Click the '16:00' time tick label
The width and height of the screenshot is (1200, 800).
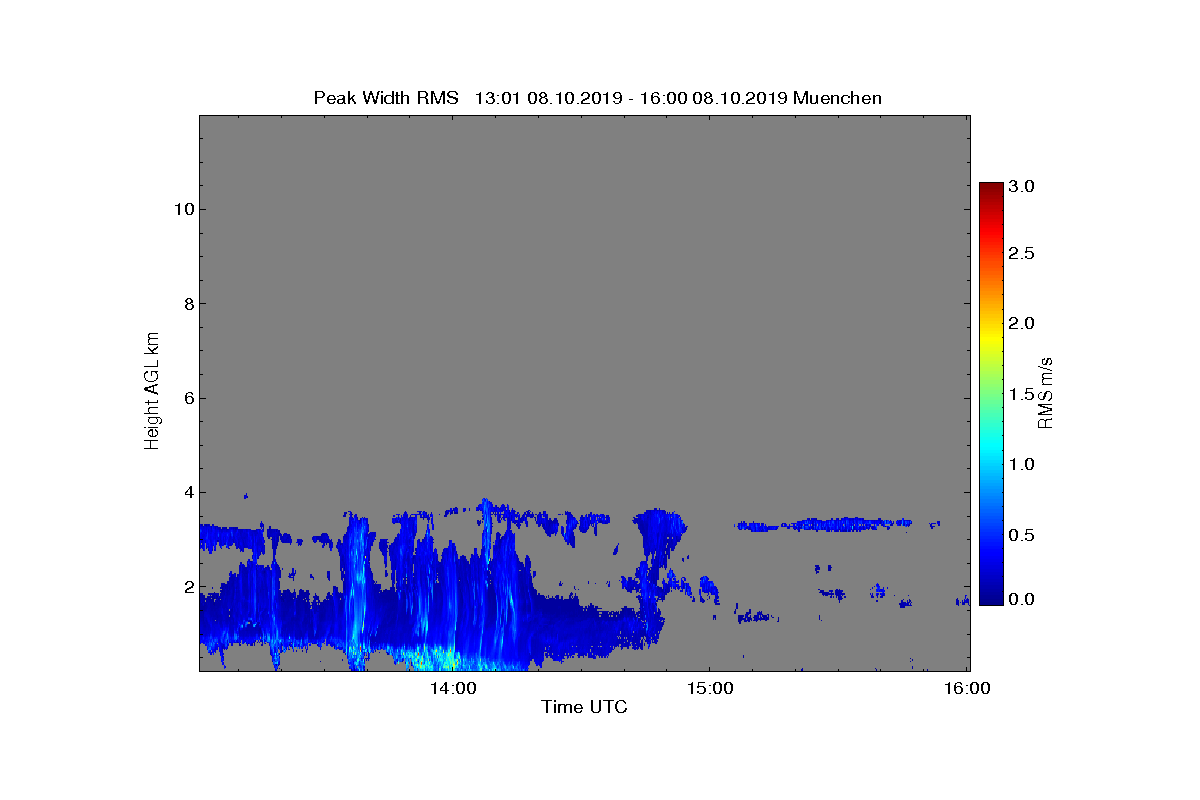[967, 688]
